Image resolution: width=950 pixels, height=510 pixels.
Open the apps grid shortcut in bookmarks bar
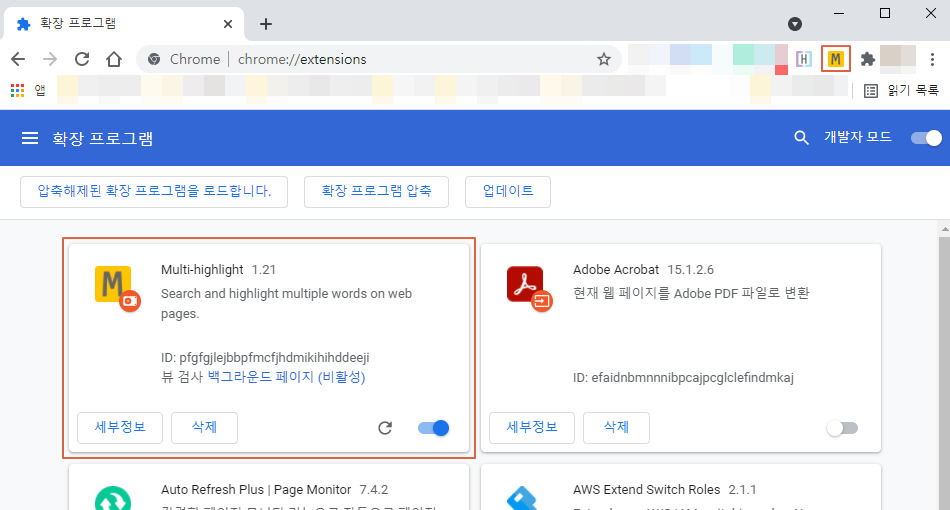(x=18, y=90)
